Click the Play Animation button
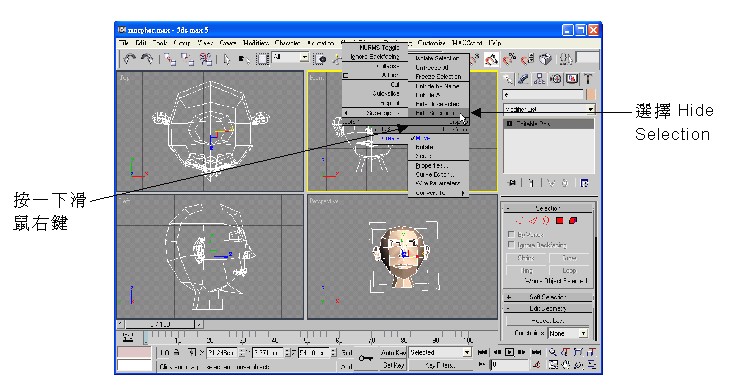Screen dimensions: 730x391 coord(510,353)
